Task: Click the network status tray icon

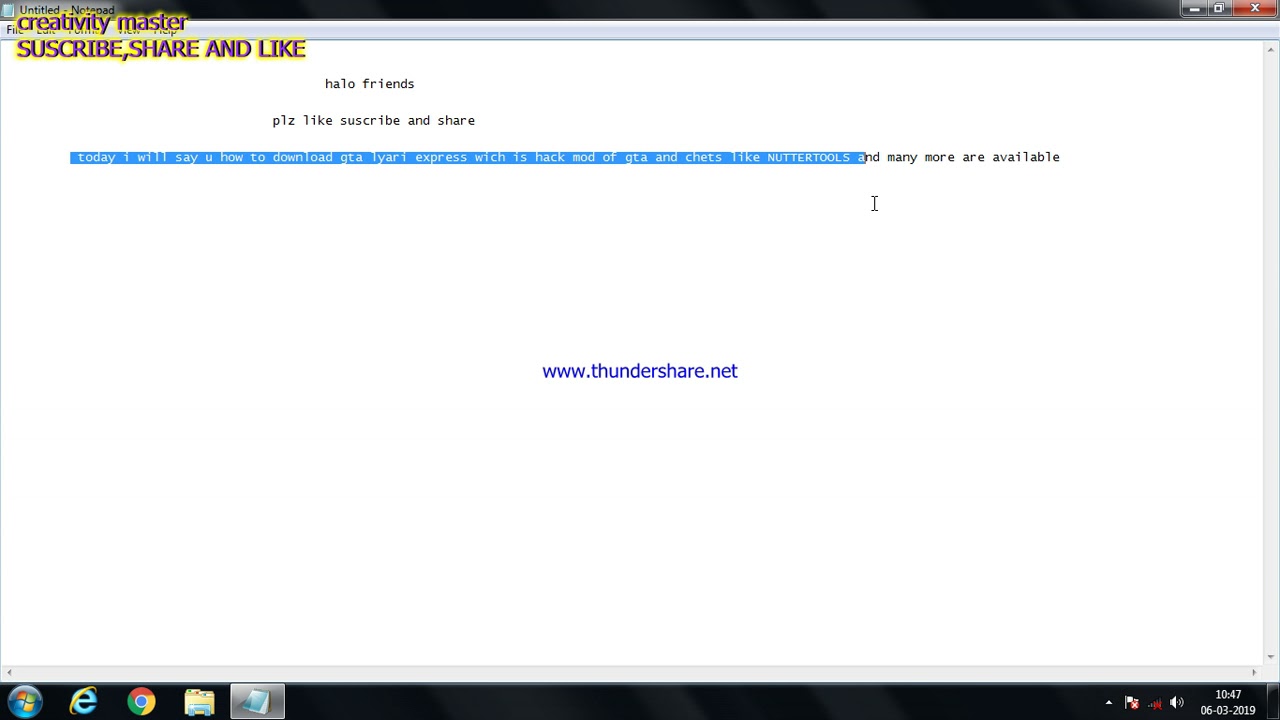Action: click(x=1154, y=702)
